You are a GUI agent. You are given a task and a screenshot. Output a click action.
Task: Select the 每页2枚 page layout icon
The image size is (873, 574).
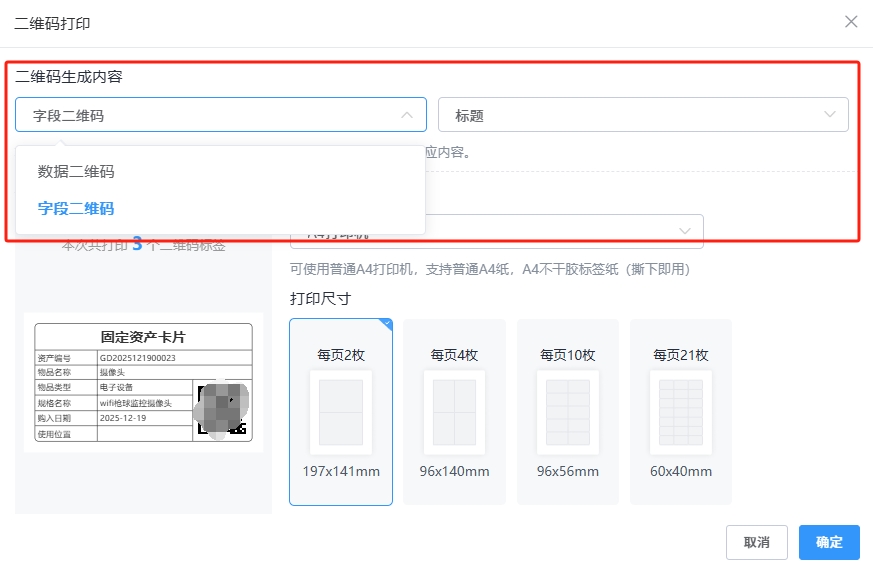click(340, 412)
